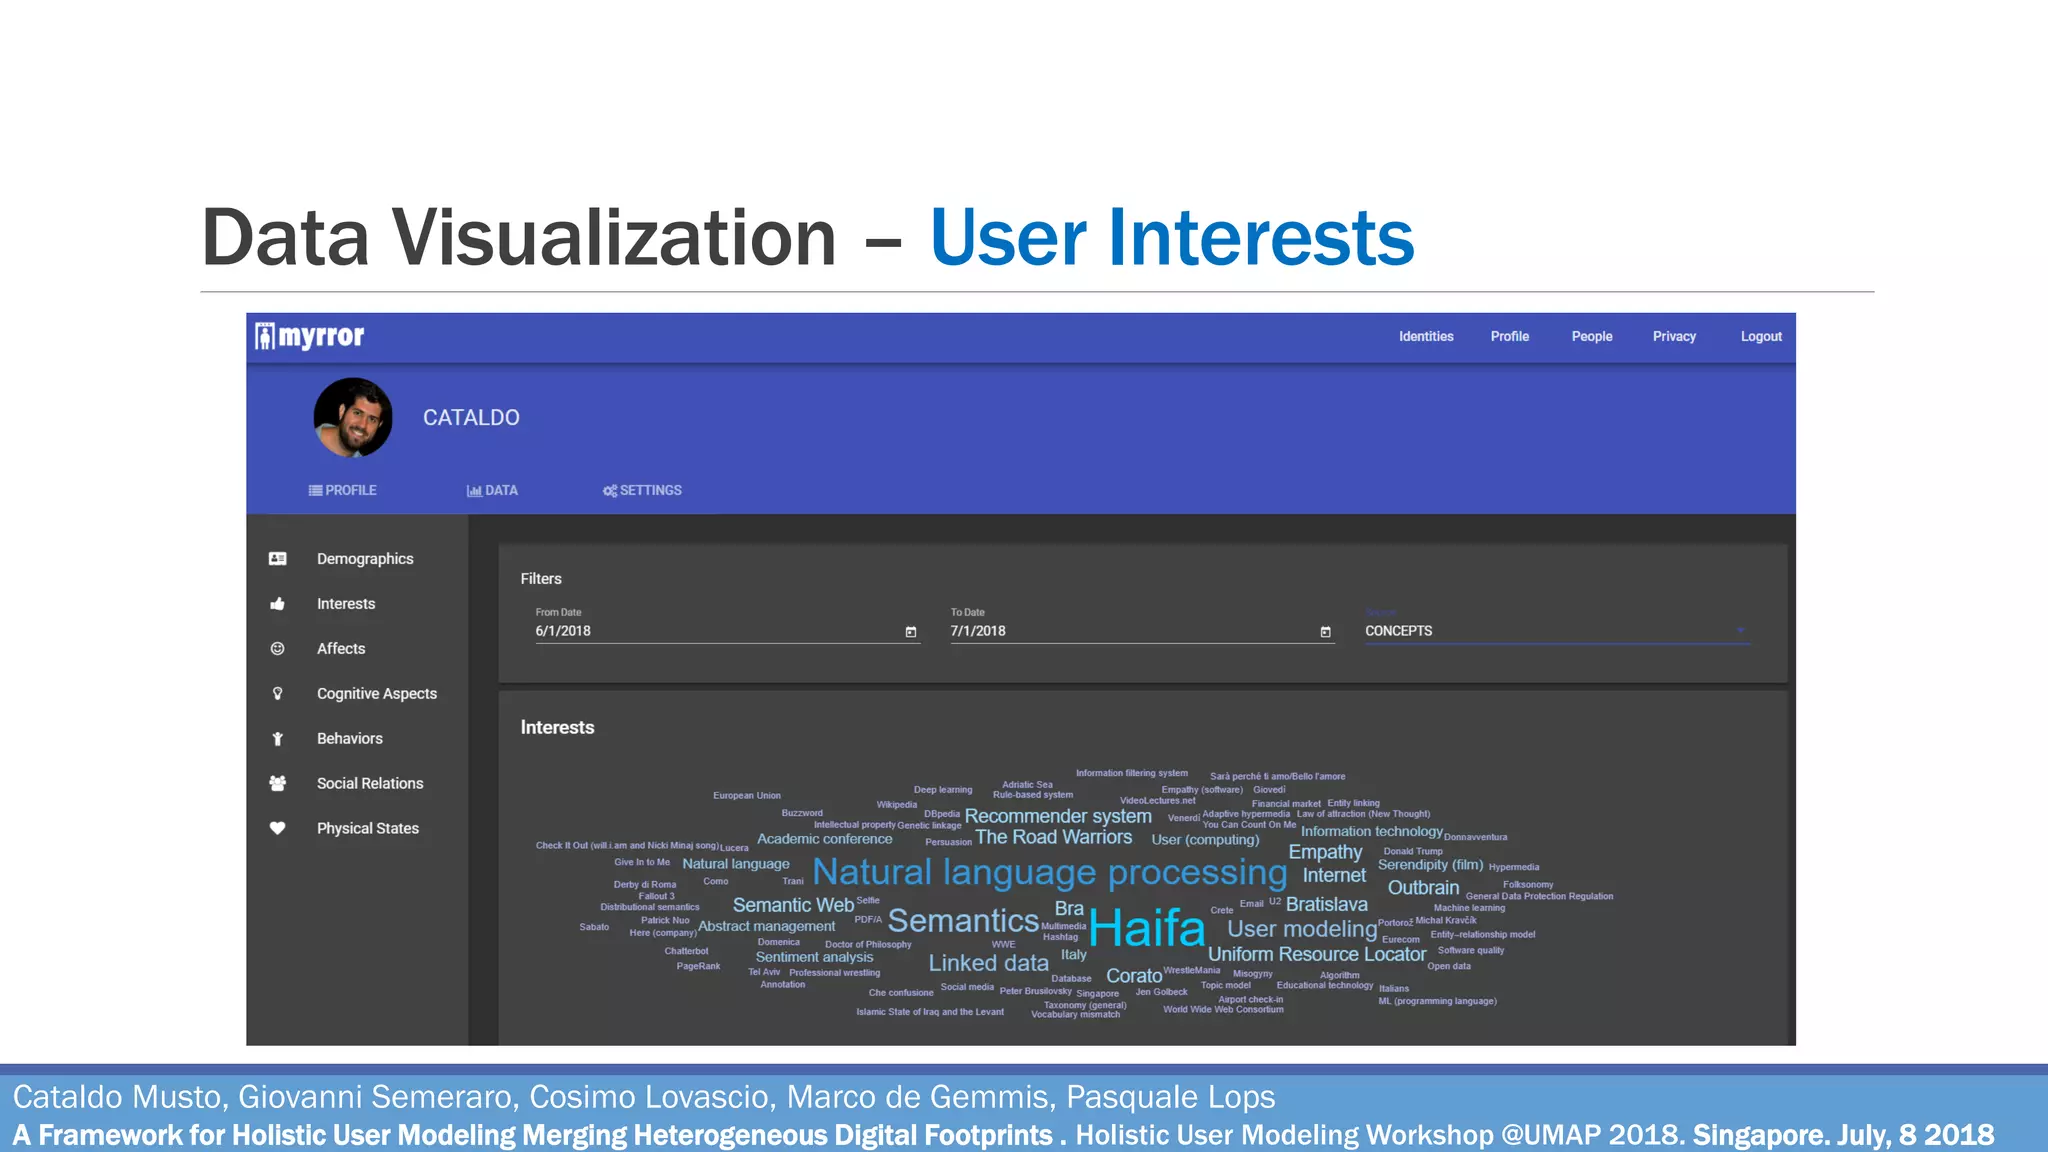Image resolution: width=2048 pixels, height=1152 pixels.
Task: Click 'Academic conference' in word cloud
Action: [825, 839]
